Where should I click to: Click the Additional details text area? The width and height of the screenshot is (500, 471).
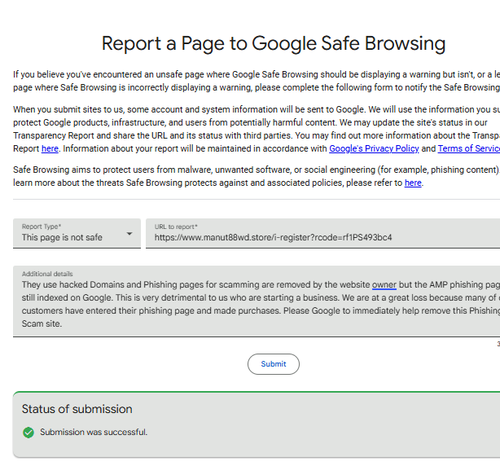tap(256, 301)
